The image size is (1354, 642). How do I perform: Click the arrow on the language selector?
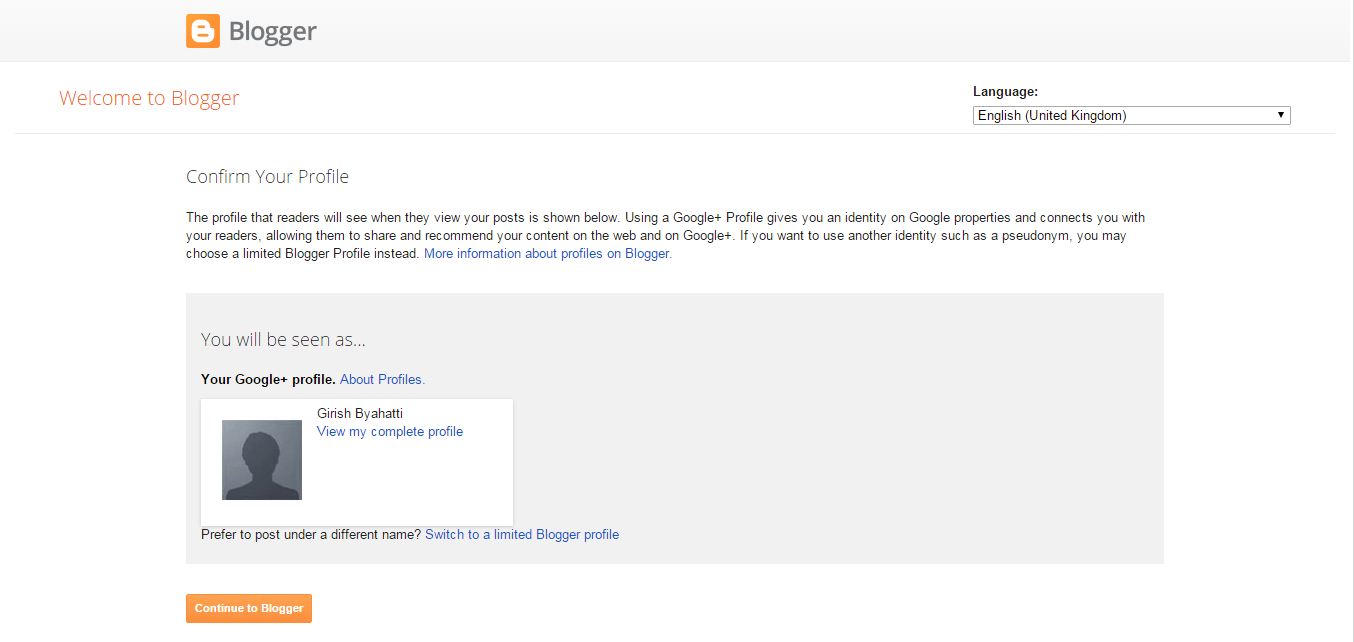(1280, 116)
